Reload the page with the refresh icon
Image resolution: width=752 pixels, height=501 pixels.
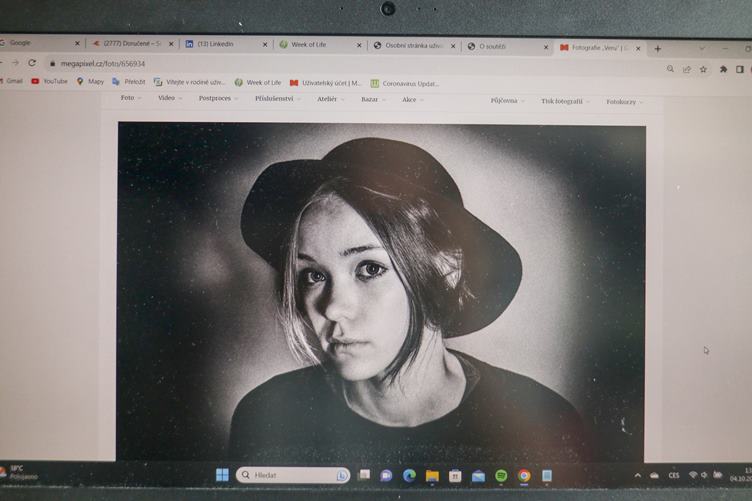click(x=32, y=63)
